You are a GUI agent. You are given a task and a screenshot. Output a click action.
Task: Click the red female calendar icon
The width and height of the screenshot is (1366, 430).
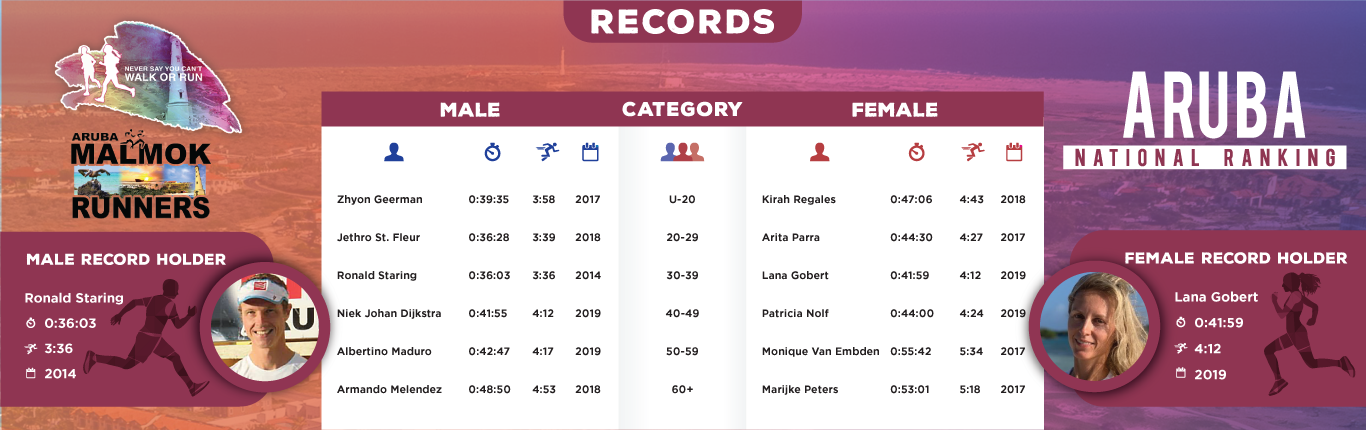click(x=1014, y=152)
